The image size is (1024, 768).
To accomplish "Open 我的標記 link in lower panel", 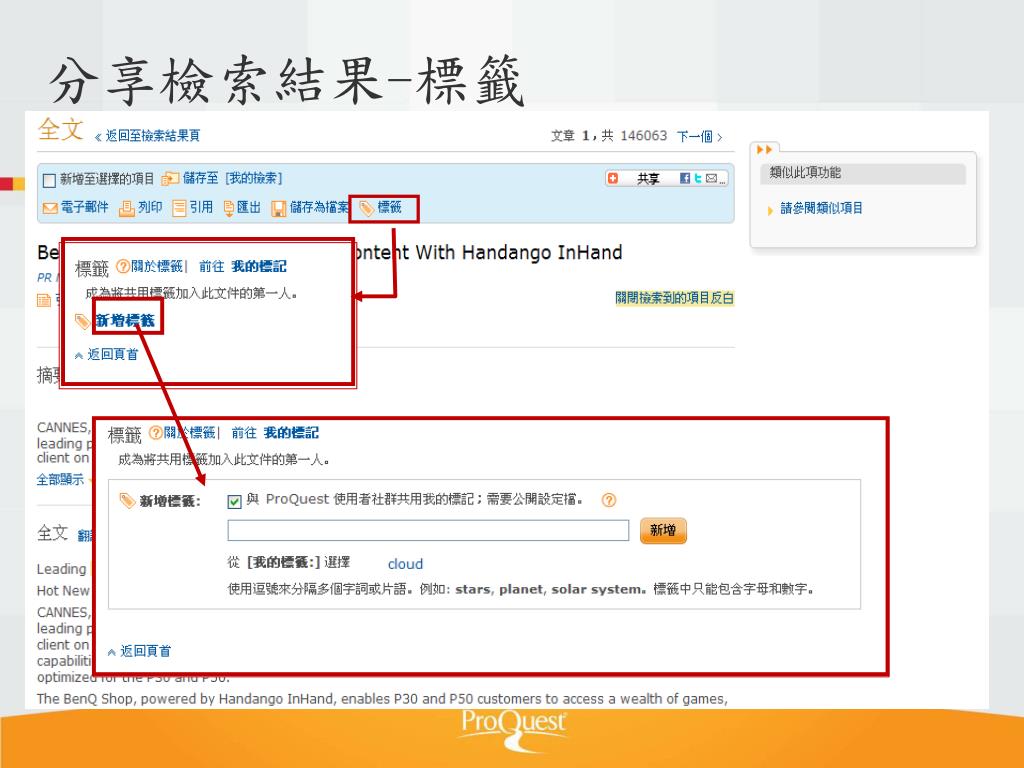I will 291,433.
